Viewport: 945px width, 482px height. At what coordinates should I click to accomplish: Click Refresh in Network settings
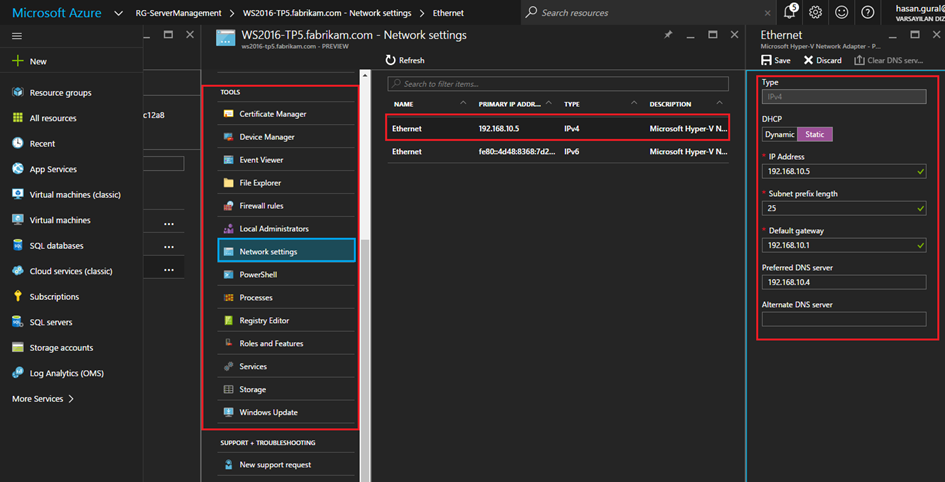pos(405,60)
